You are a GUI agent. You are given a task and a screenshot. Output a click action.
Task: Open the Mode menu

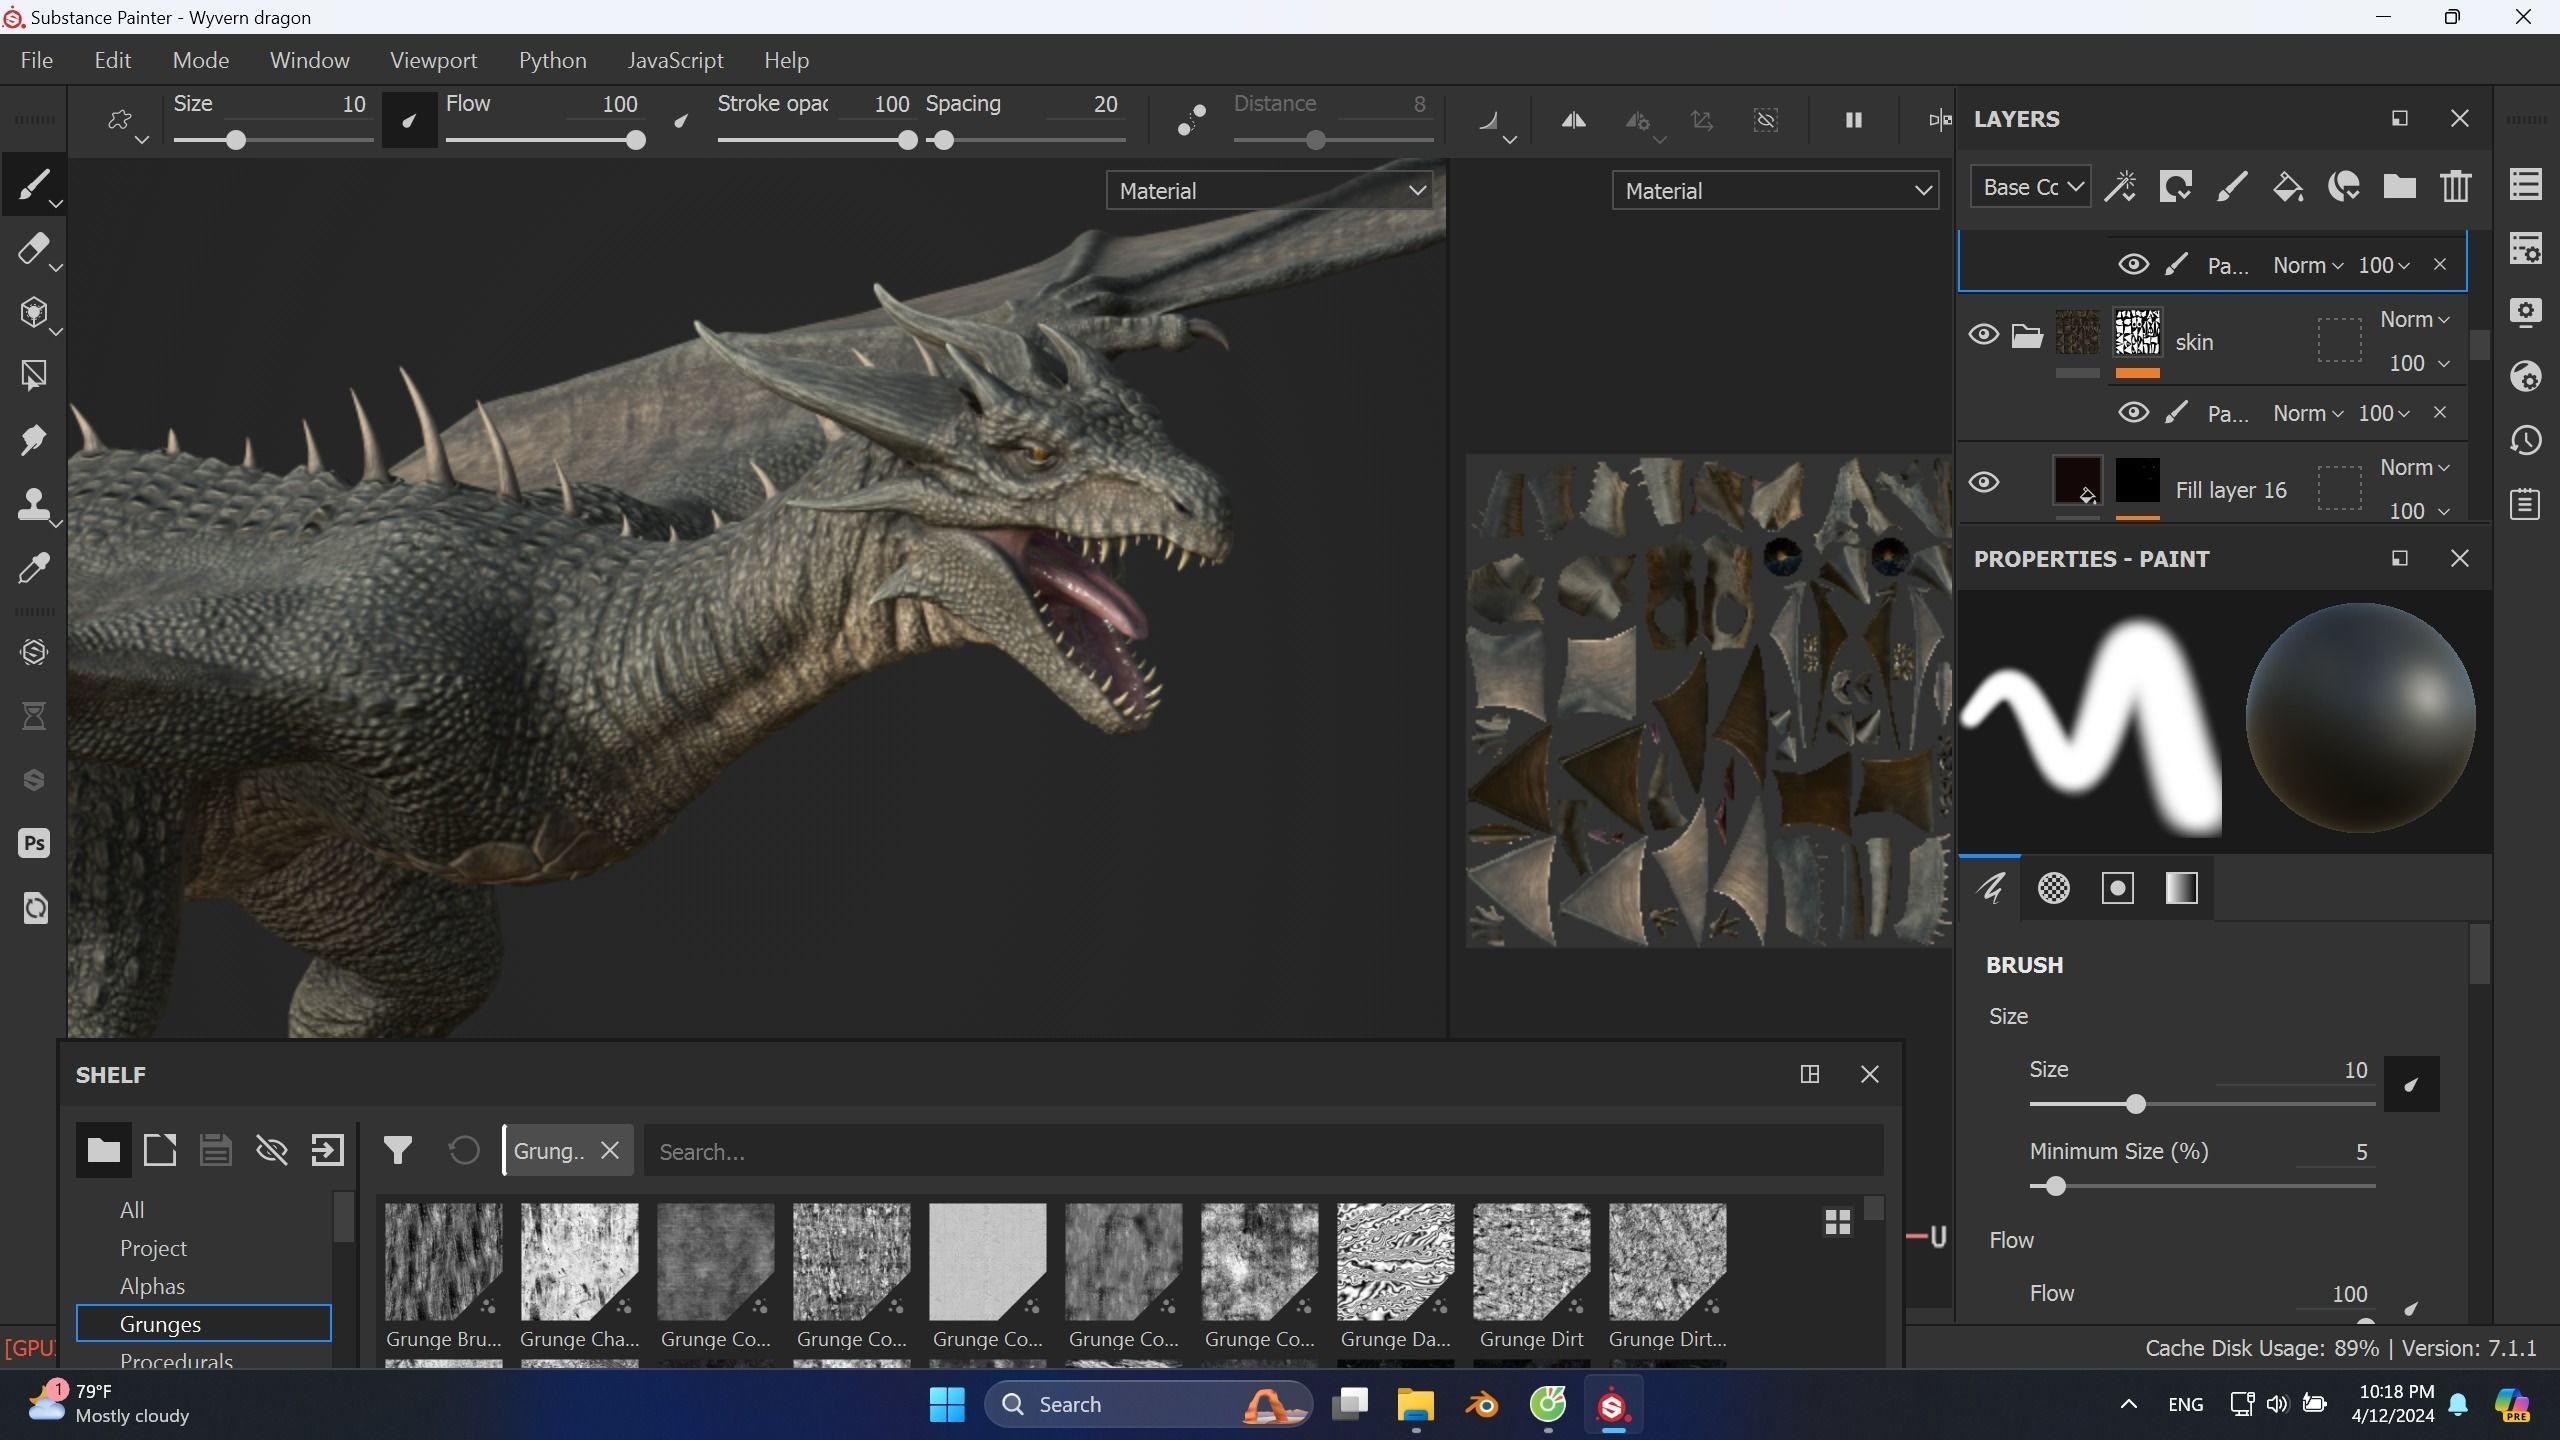[201, 60]
